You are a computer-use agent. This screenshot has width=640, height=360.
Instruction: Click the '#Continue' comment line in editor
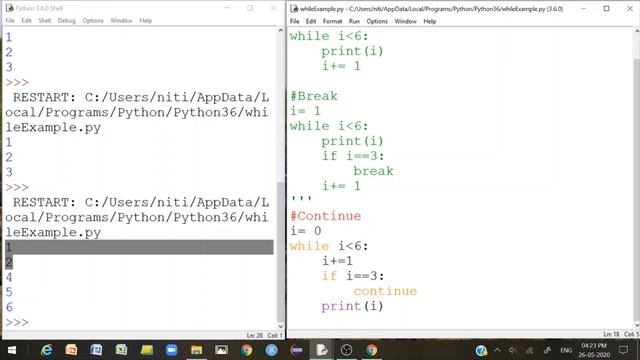(326, 216)
